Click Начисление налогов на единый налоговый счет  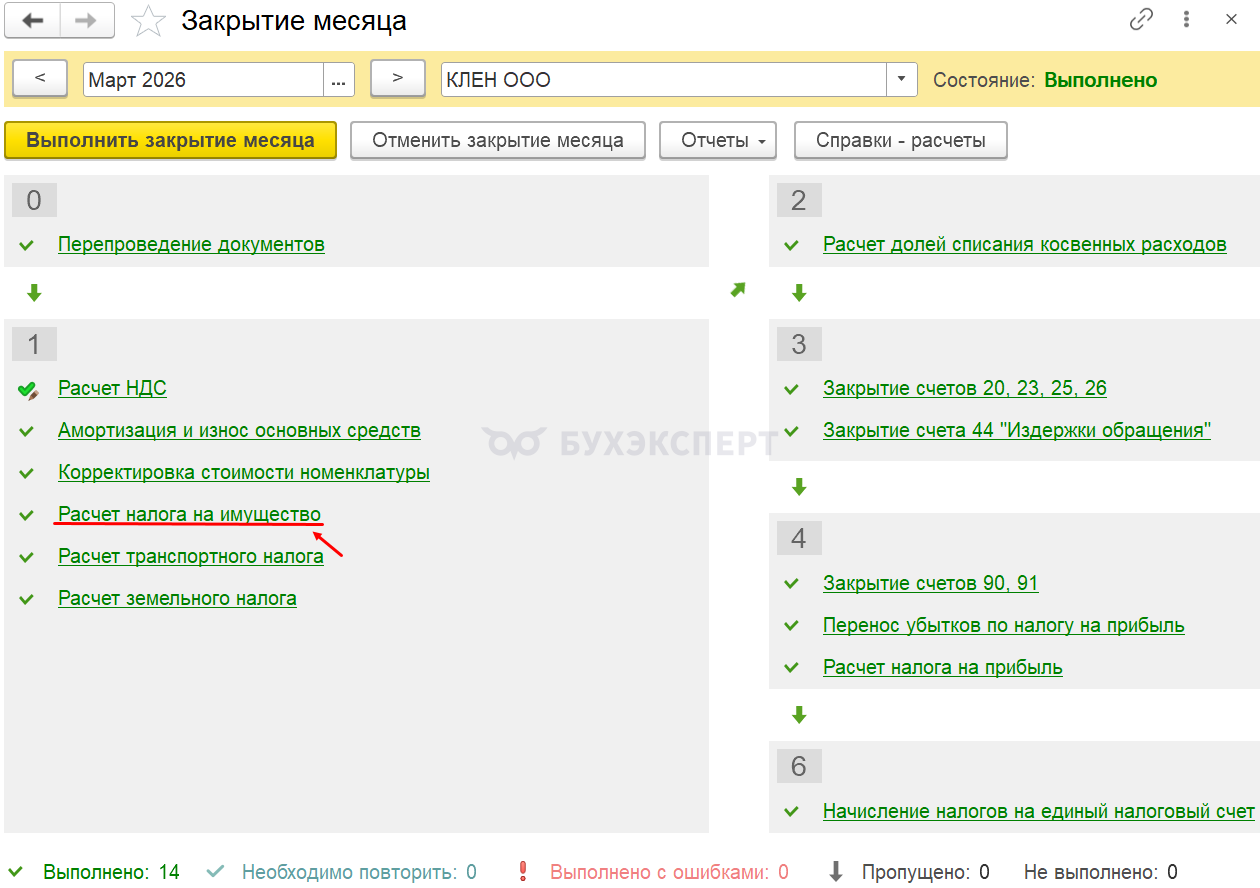1038,811
